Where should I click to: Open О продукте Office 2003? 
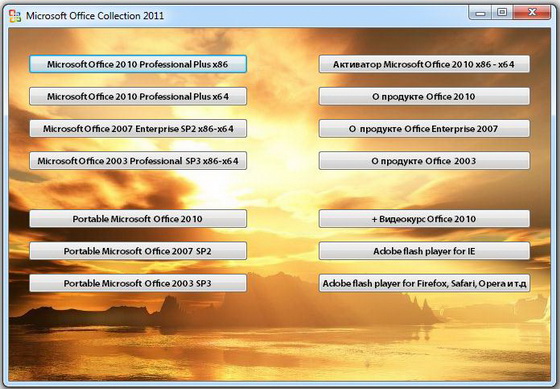click(x=424, y=161)
